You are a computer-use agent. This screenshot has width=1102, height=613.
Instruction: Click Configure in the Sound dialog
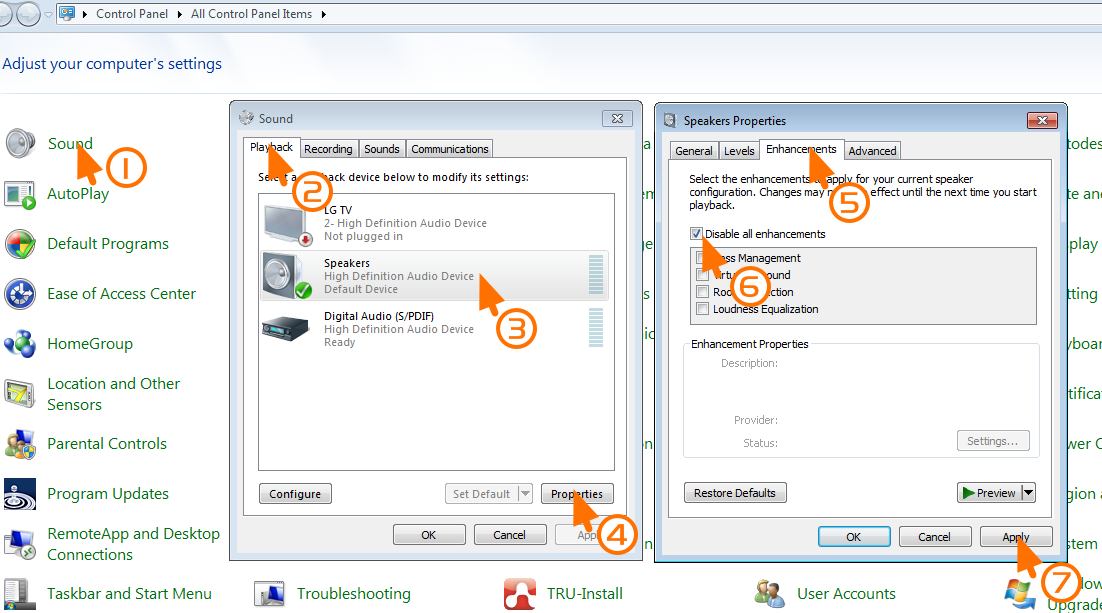tap(295, 493)
